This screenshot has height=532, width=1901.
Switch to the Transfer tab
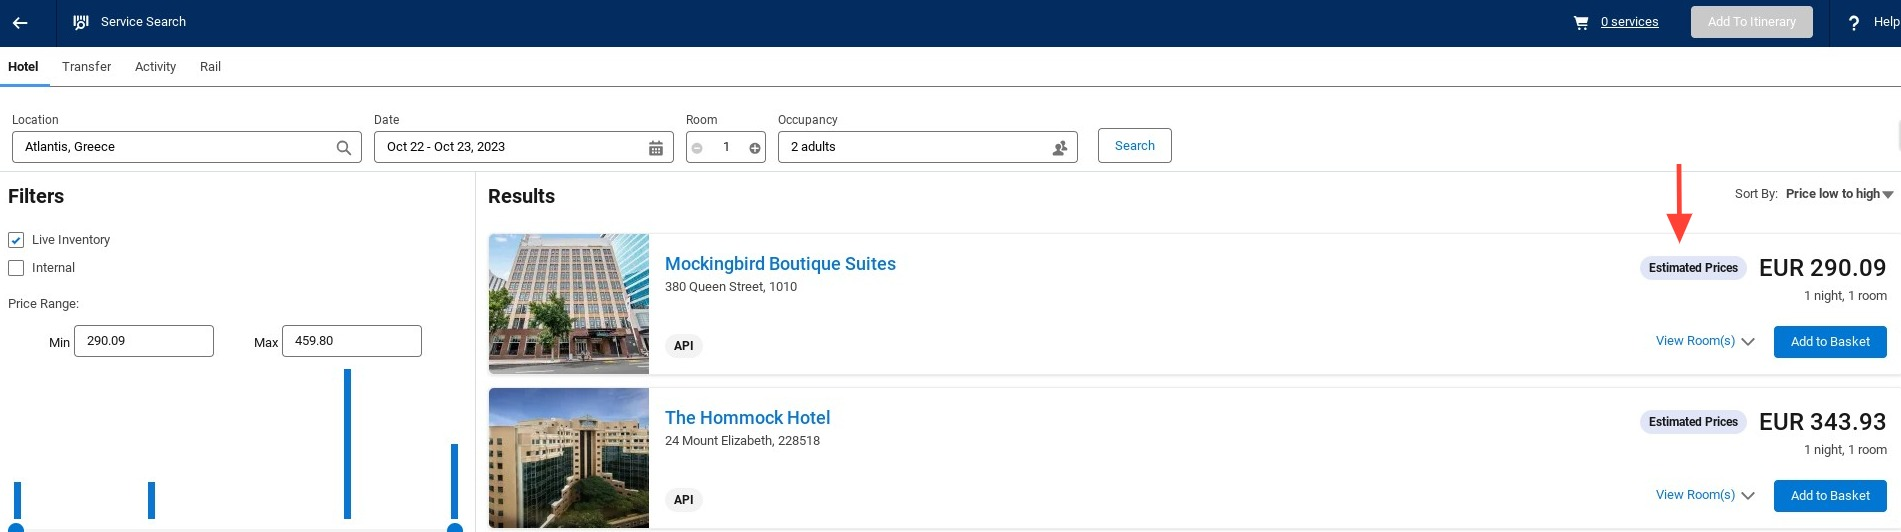click(x=86, y=67)
